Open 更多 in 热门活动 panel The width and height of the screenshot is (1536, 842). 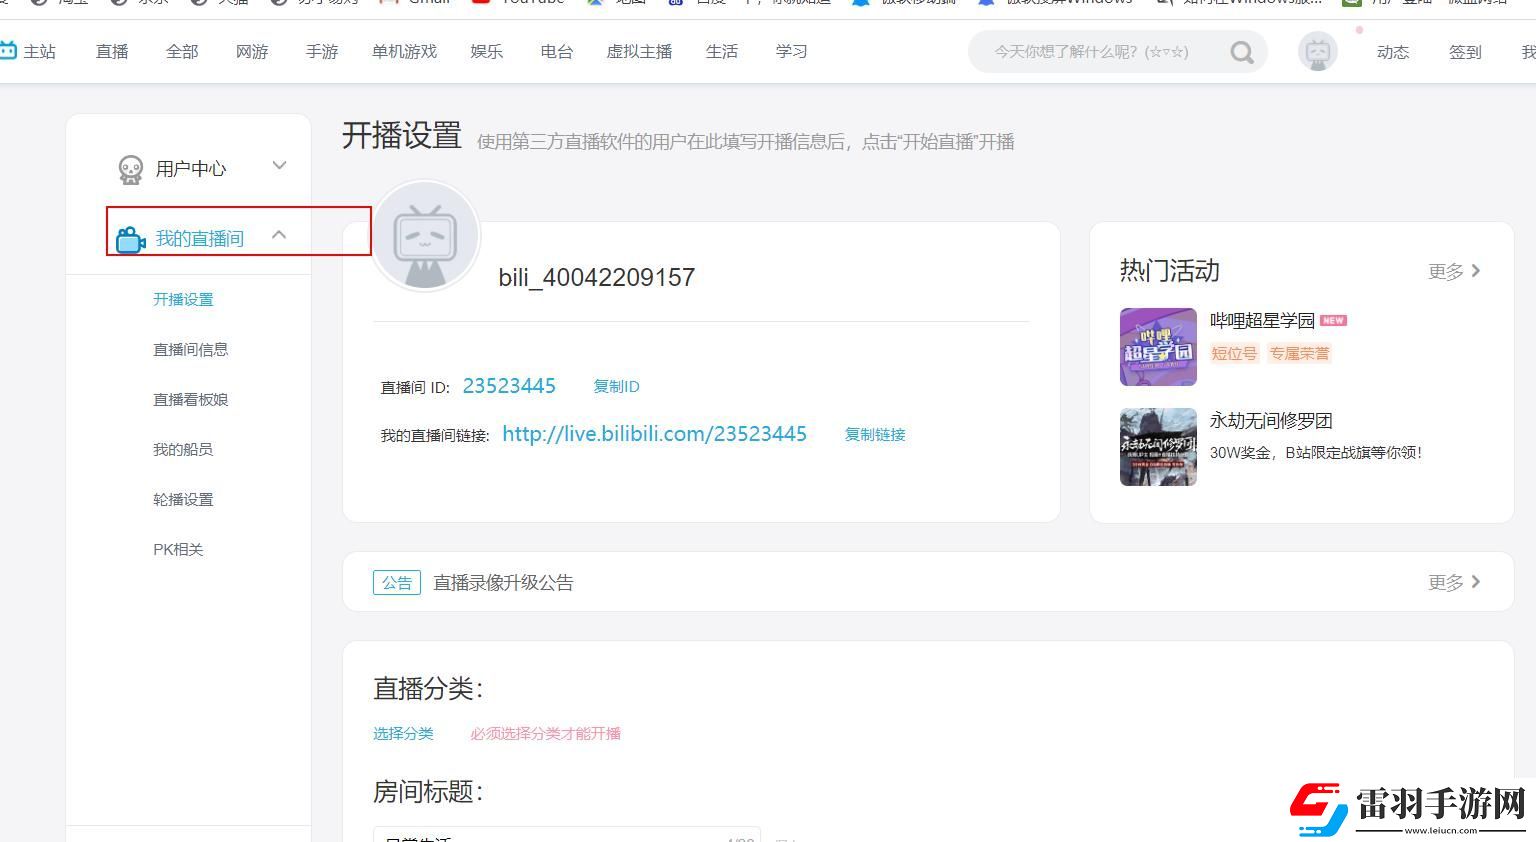click(x=1454, y=271)
